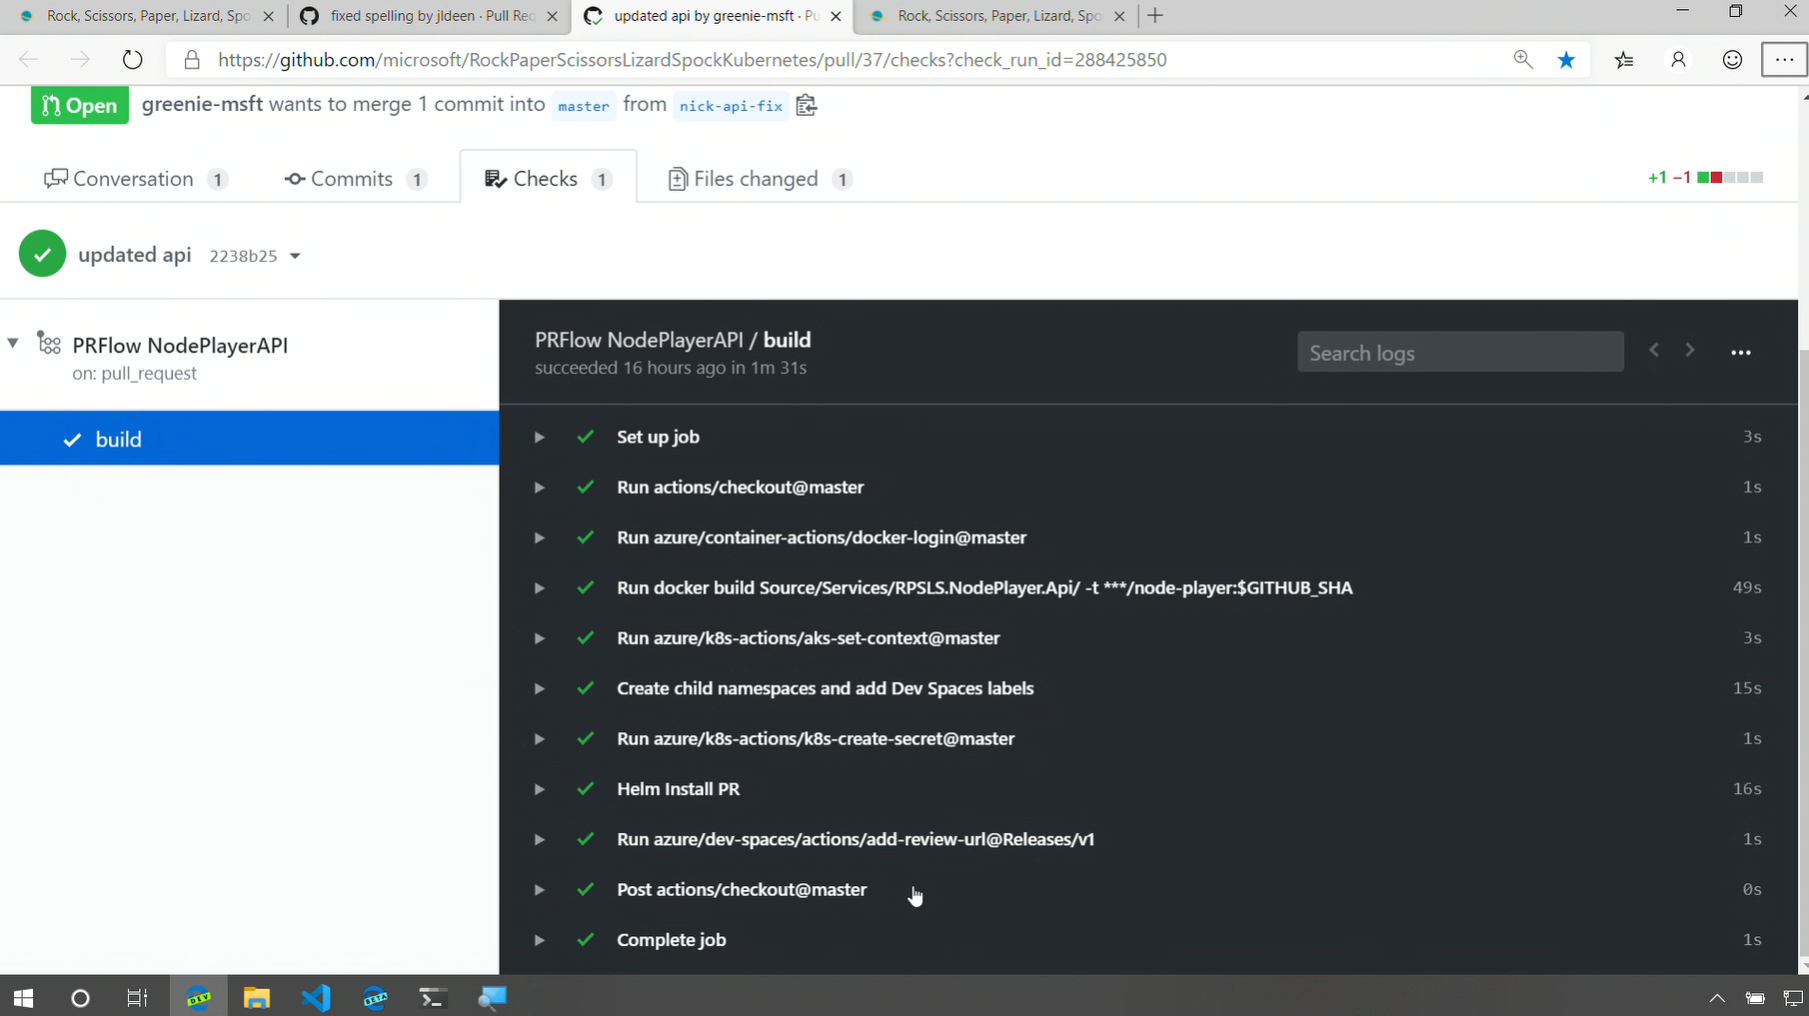1809x1016 pixels.
Task: Open File Explorer from the taskbar
Action: click(x=256, y=997)
